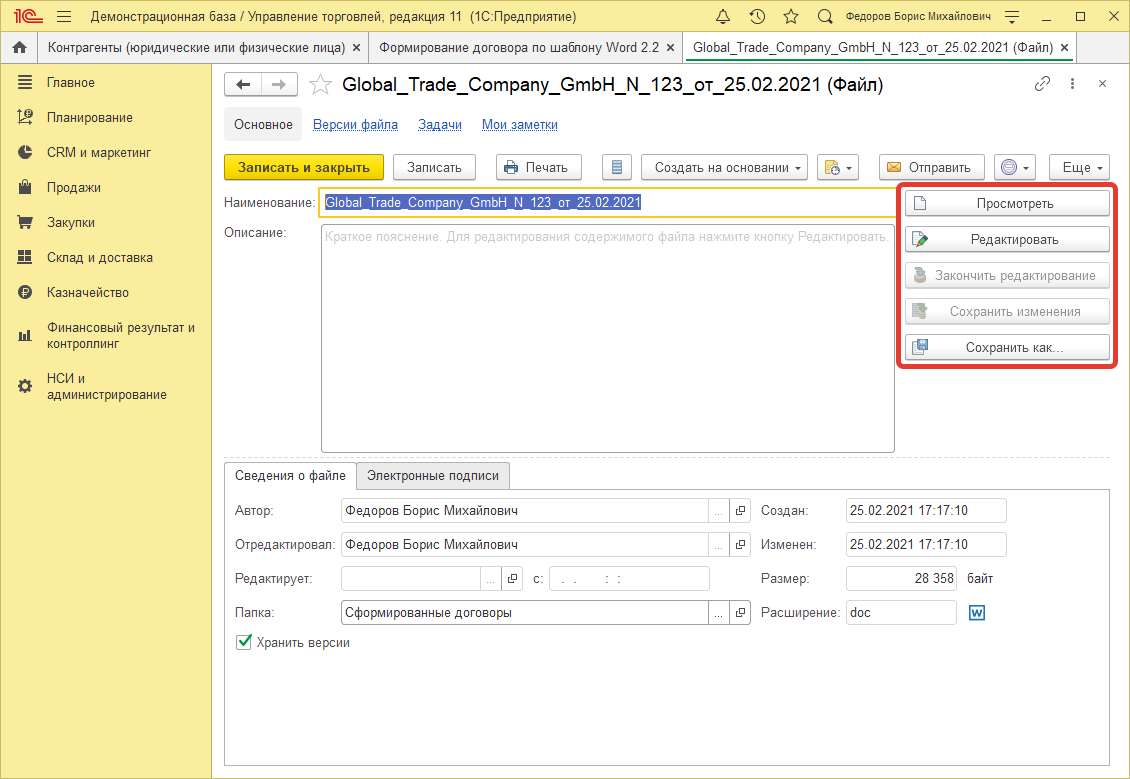Viewport: 1130px width, 779px height.
Task: Click in the Описание text area
Action: coord(607,340)
